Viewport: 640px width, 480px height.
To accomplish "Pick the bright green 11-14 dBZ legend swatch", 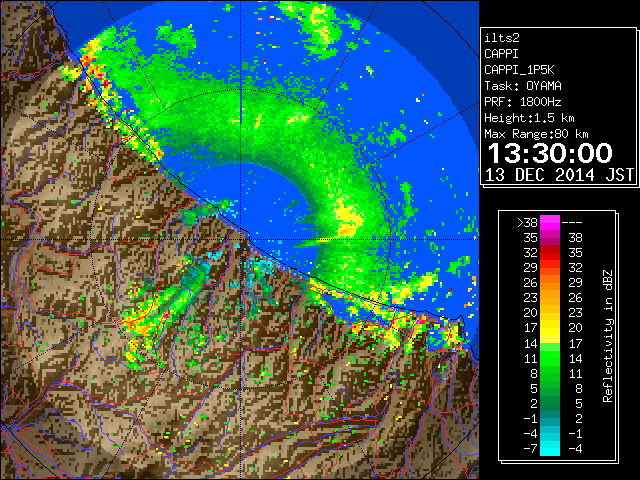I will (550, 358).
